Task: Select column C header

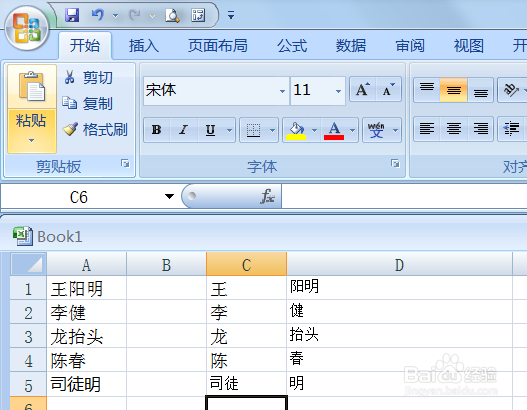Action: click(x=246, y=264)
